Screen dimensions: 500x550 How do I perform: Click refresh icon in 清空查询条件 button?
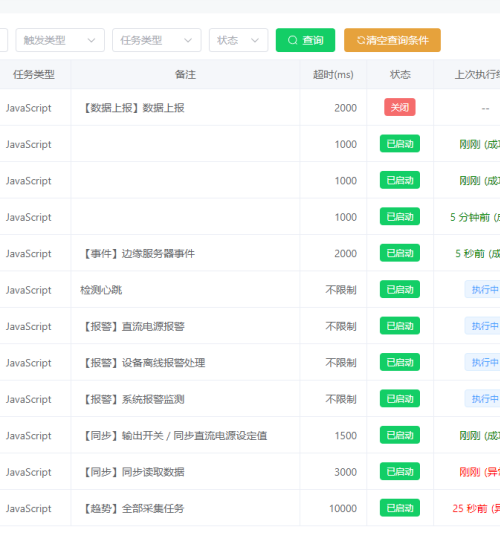(361, 40)
